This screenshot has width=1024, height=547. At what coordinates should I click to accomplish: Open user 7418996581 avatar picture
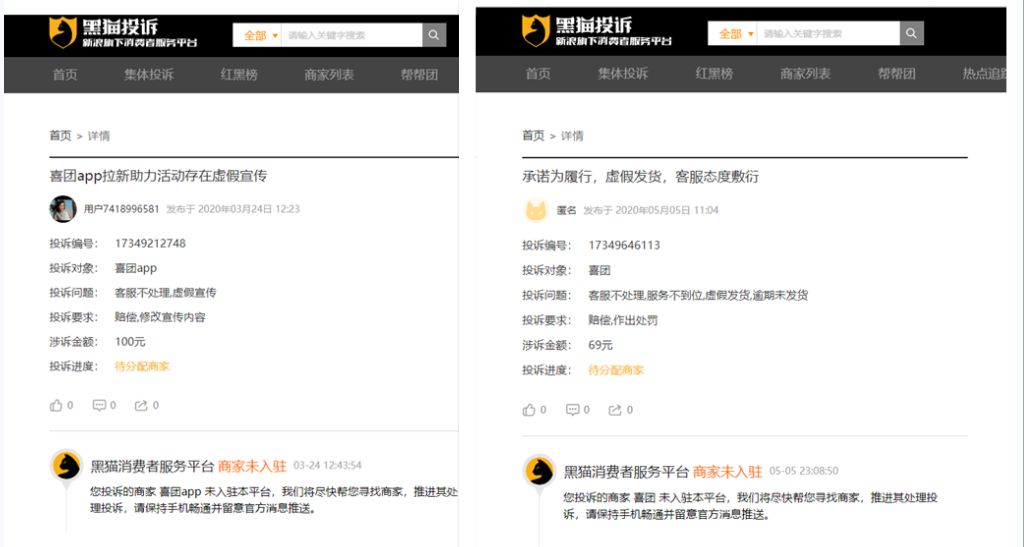[x=63, y=209]
